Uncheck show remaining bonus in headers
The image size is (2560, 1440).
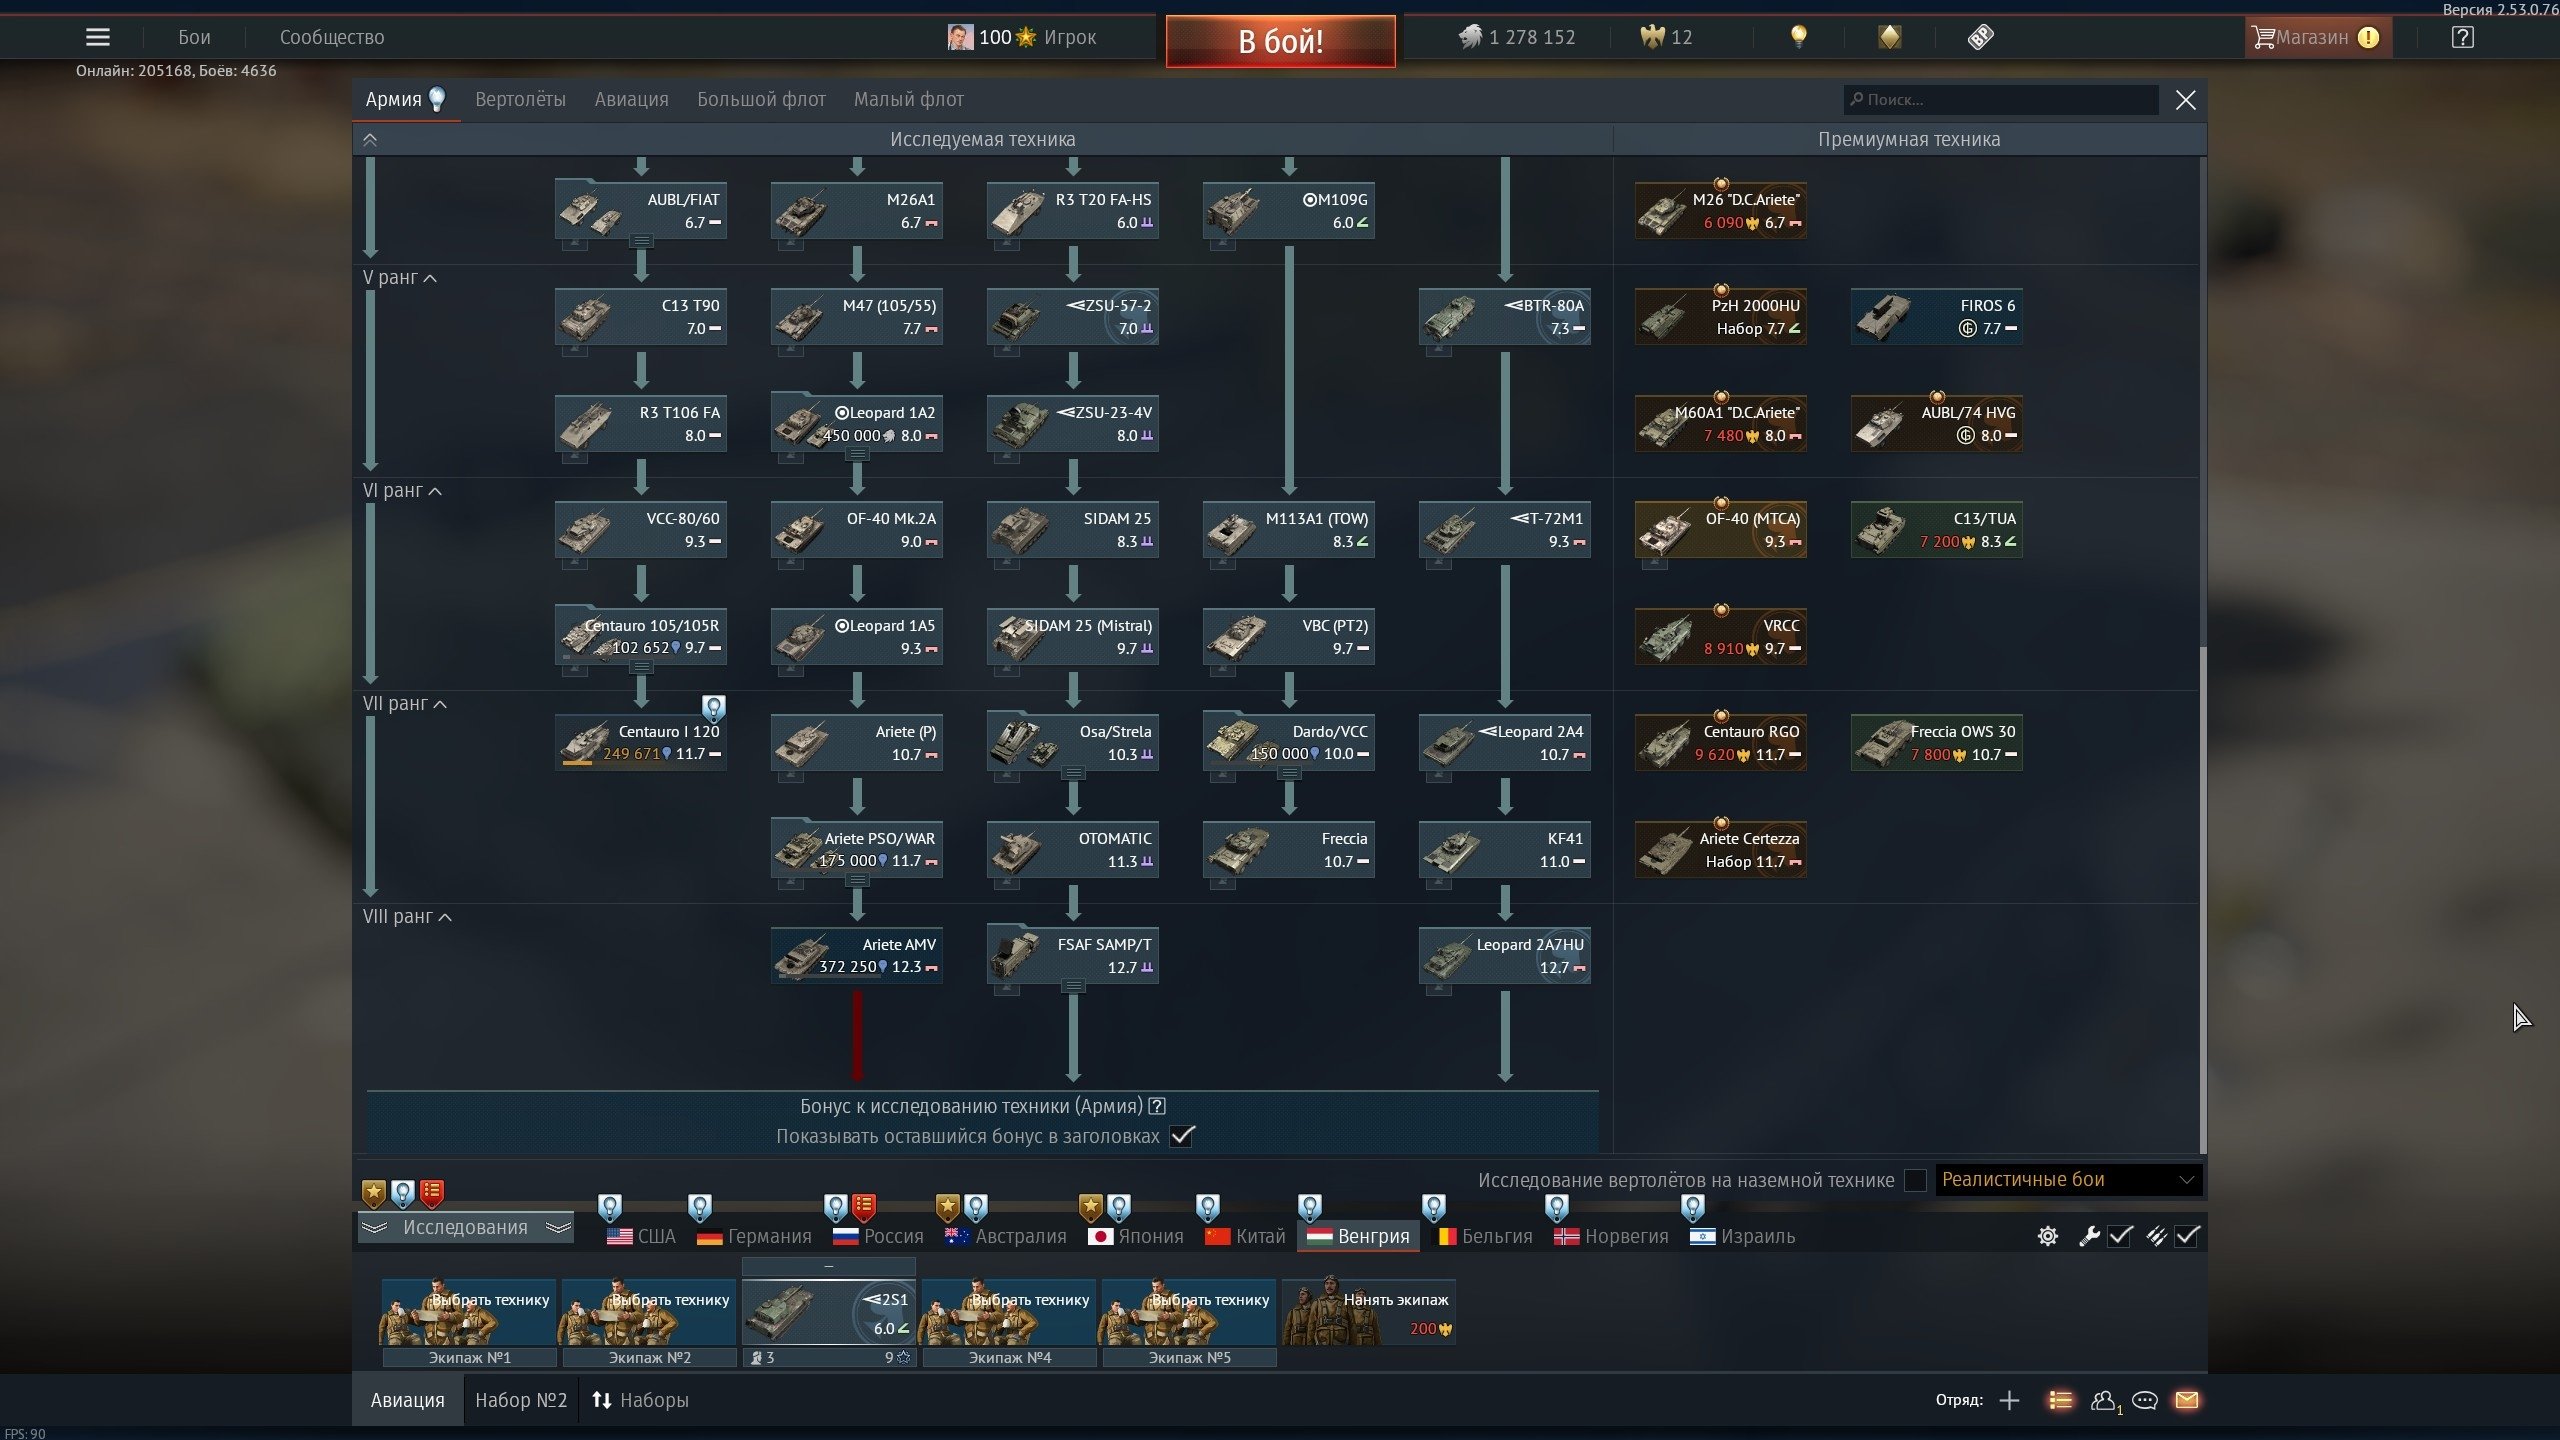(1182, 1136)
